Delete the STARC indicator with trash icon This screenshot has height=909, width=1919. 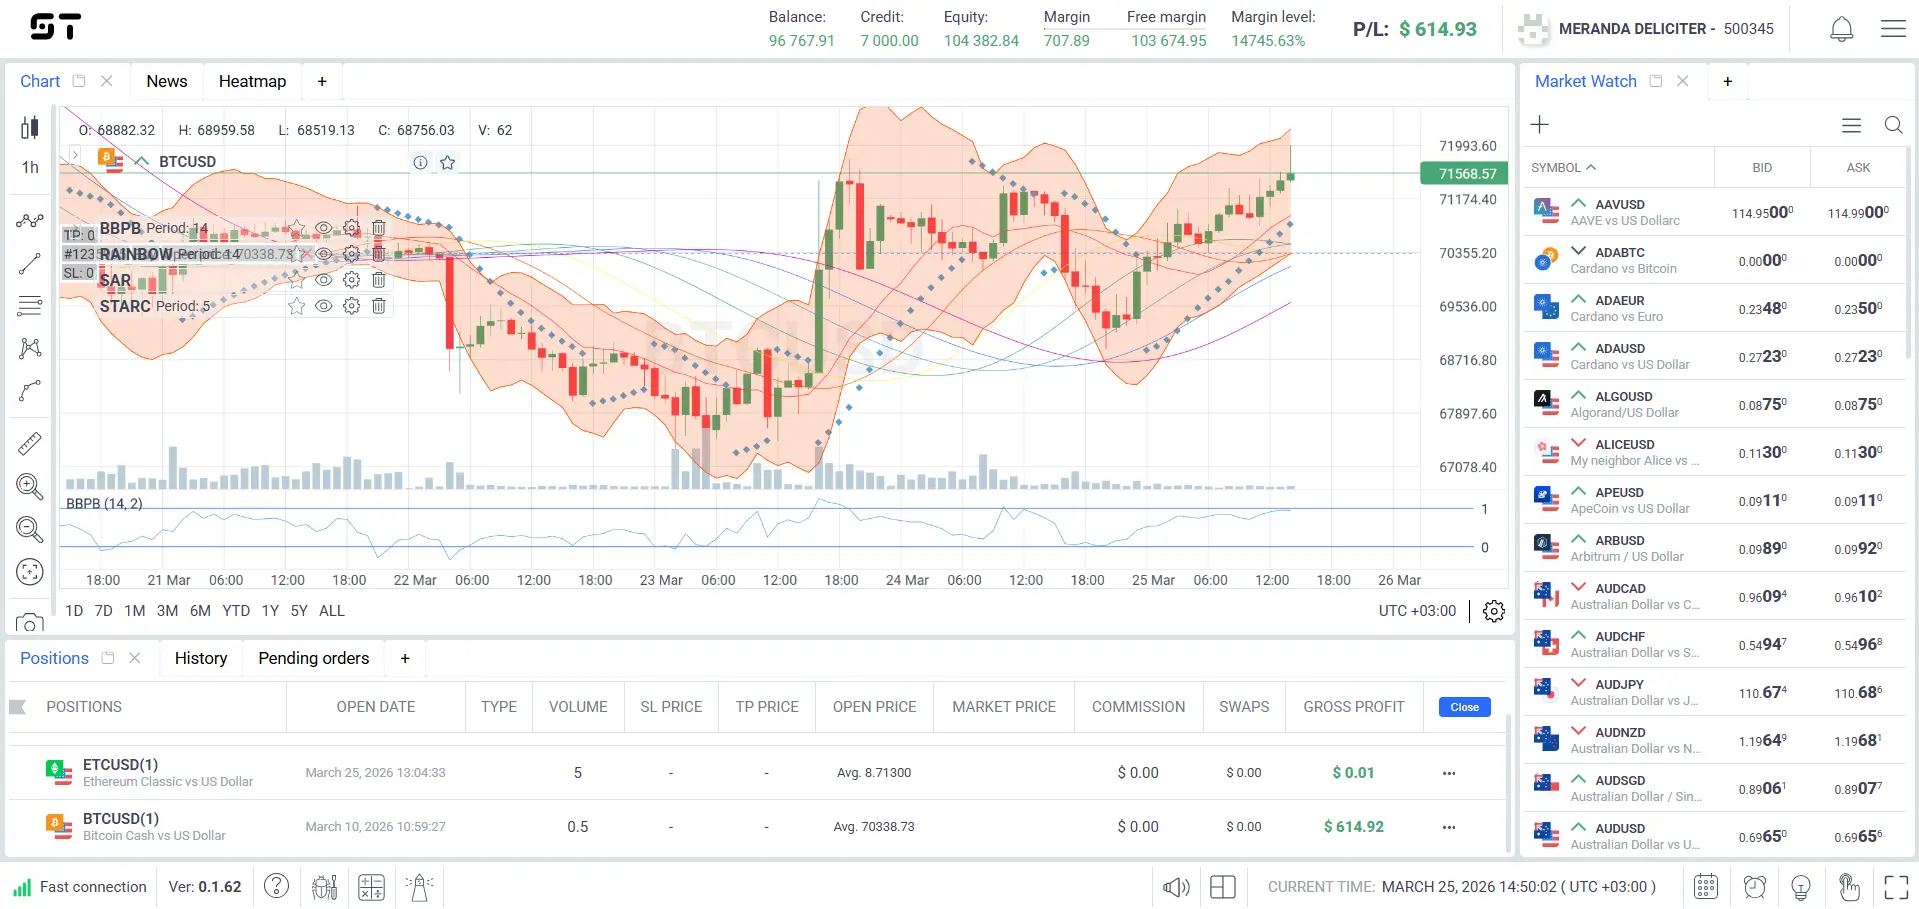379,306
